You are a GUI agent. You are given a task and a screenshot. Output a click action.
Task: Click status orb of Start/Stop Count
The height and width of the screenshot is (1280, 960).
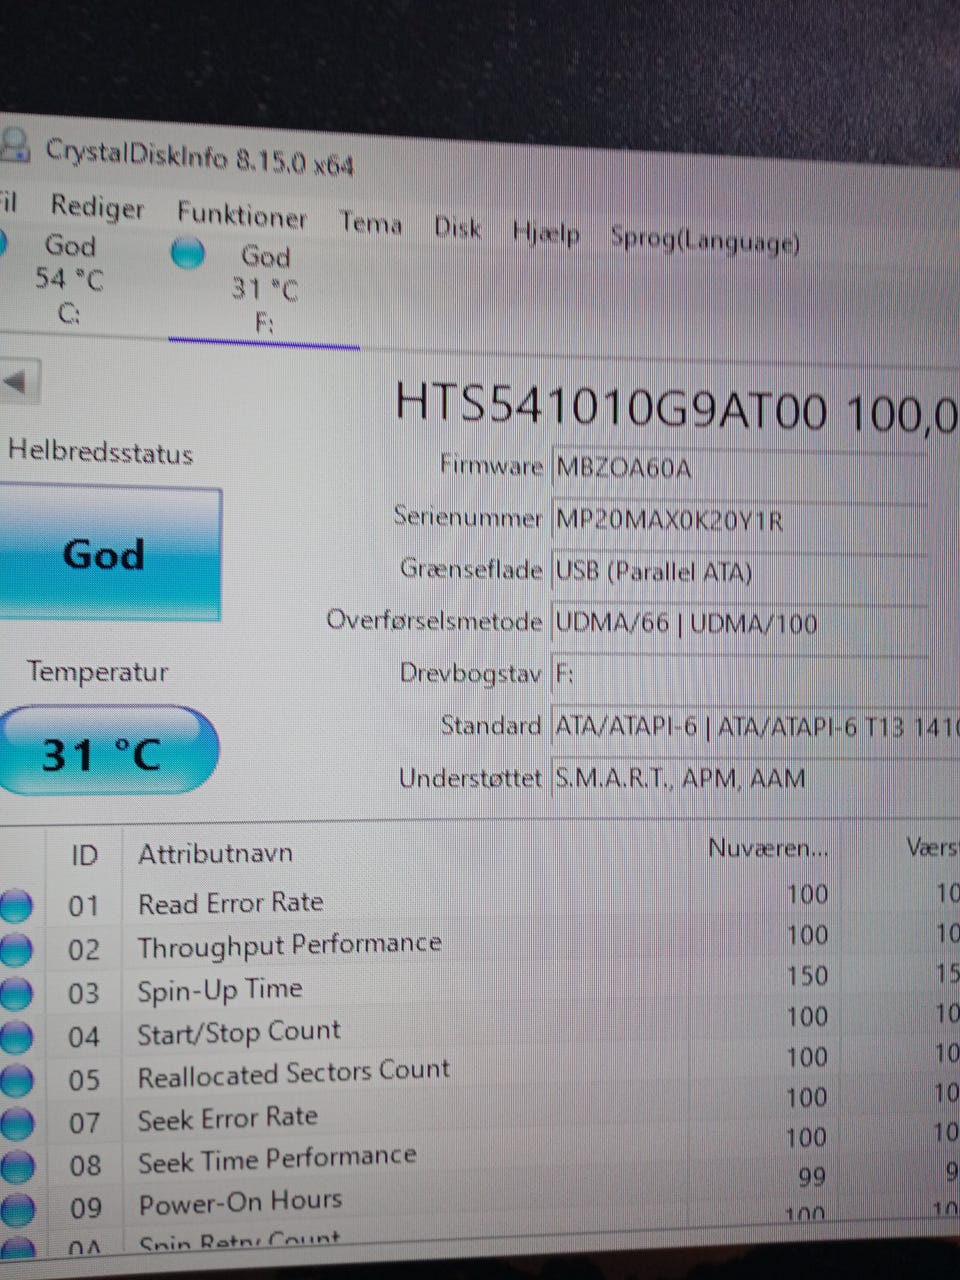tap(15, 1037)
